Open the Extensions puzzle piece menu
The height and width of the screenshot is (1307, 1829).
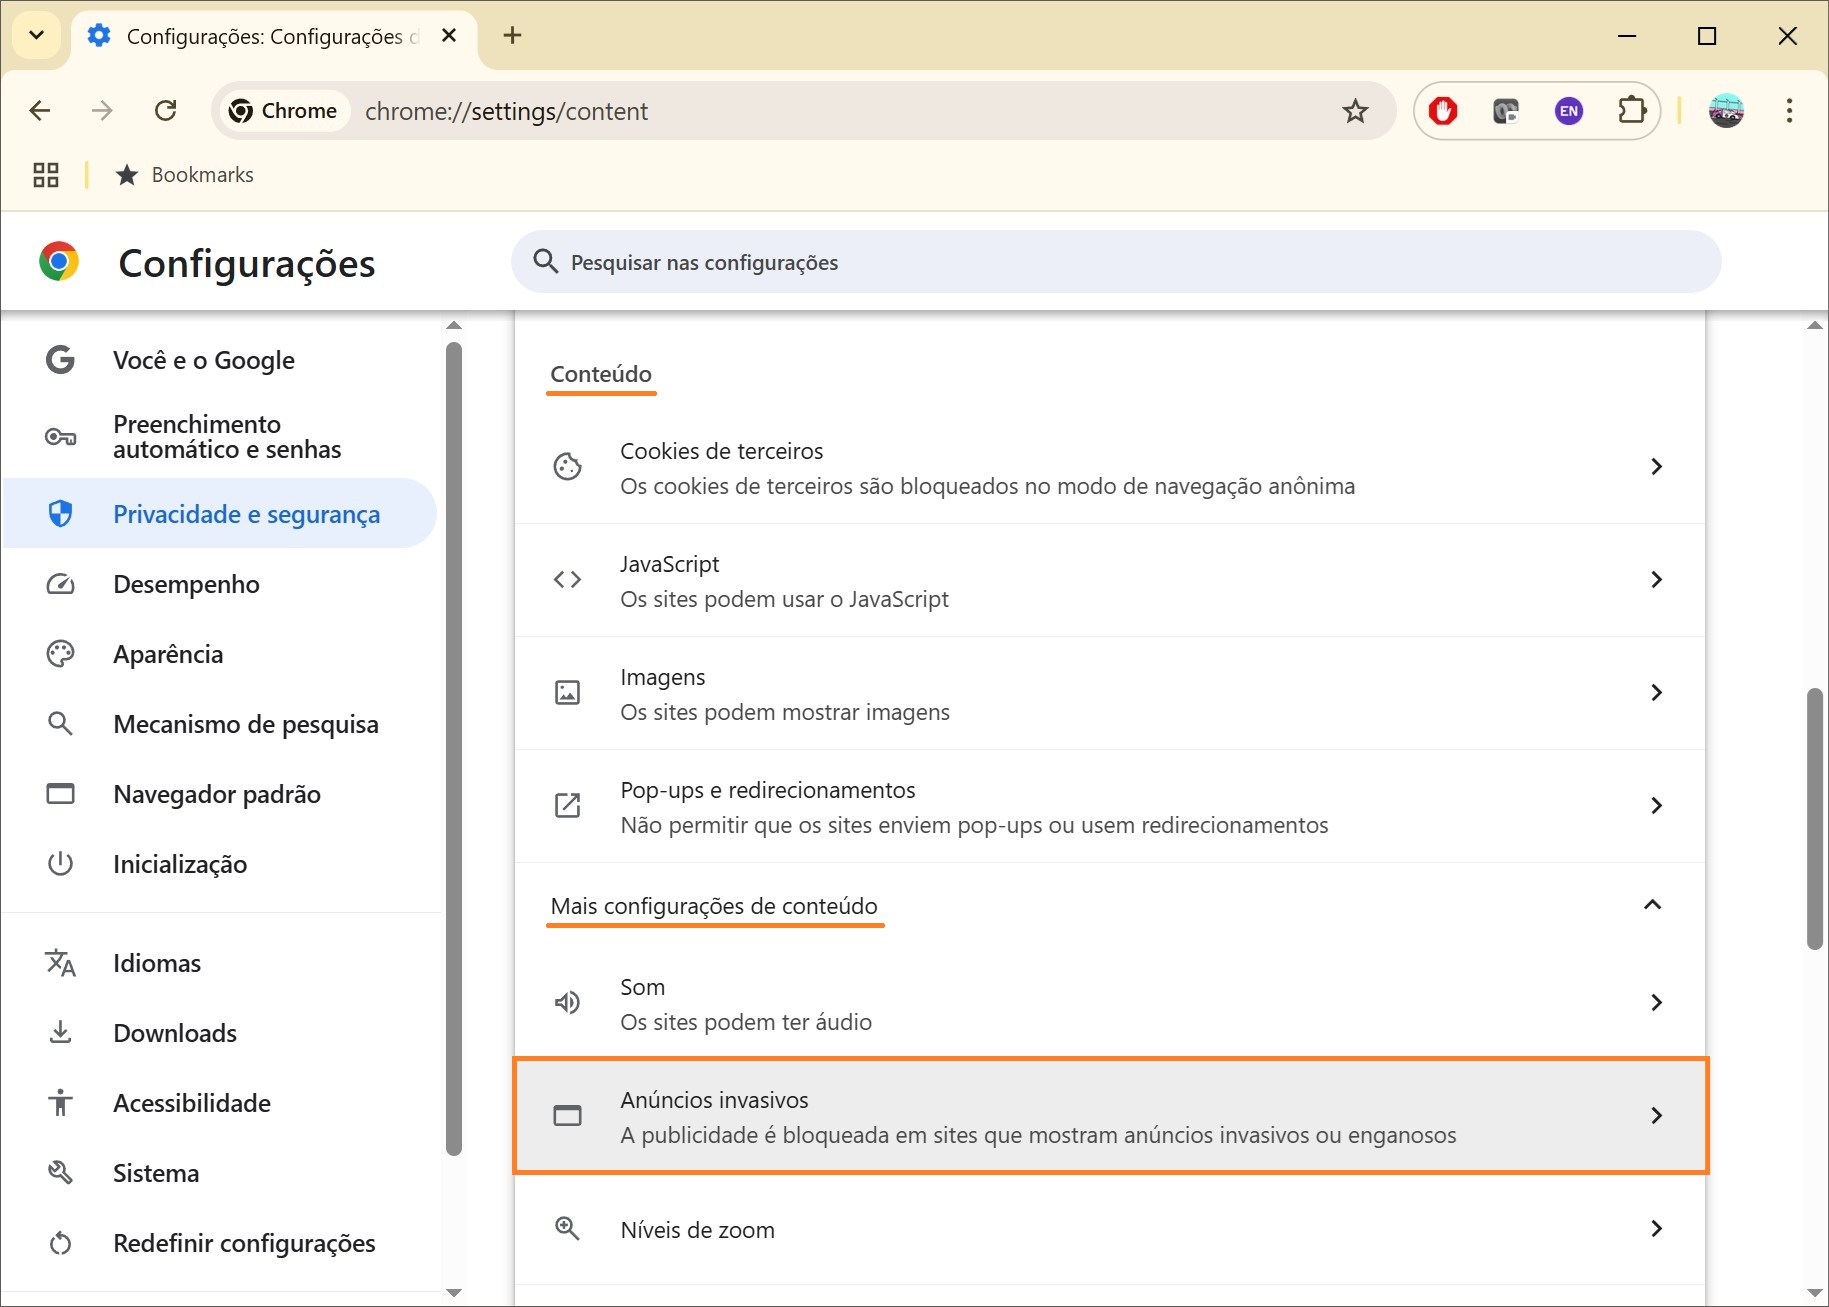(x=1631, y=111)
